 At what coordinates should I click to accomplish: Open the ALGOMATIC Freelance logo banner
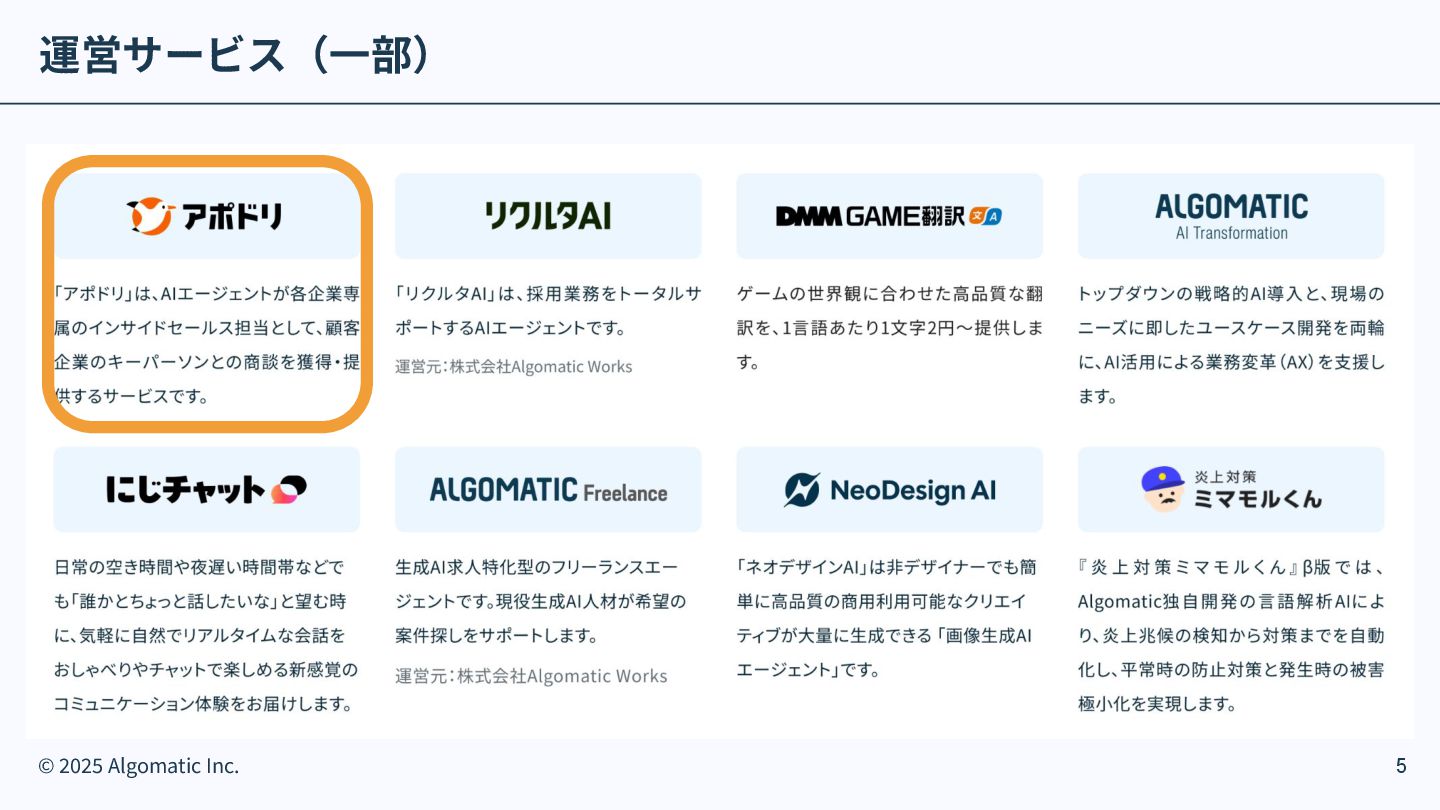548,489
